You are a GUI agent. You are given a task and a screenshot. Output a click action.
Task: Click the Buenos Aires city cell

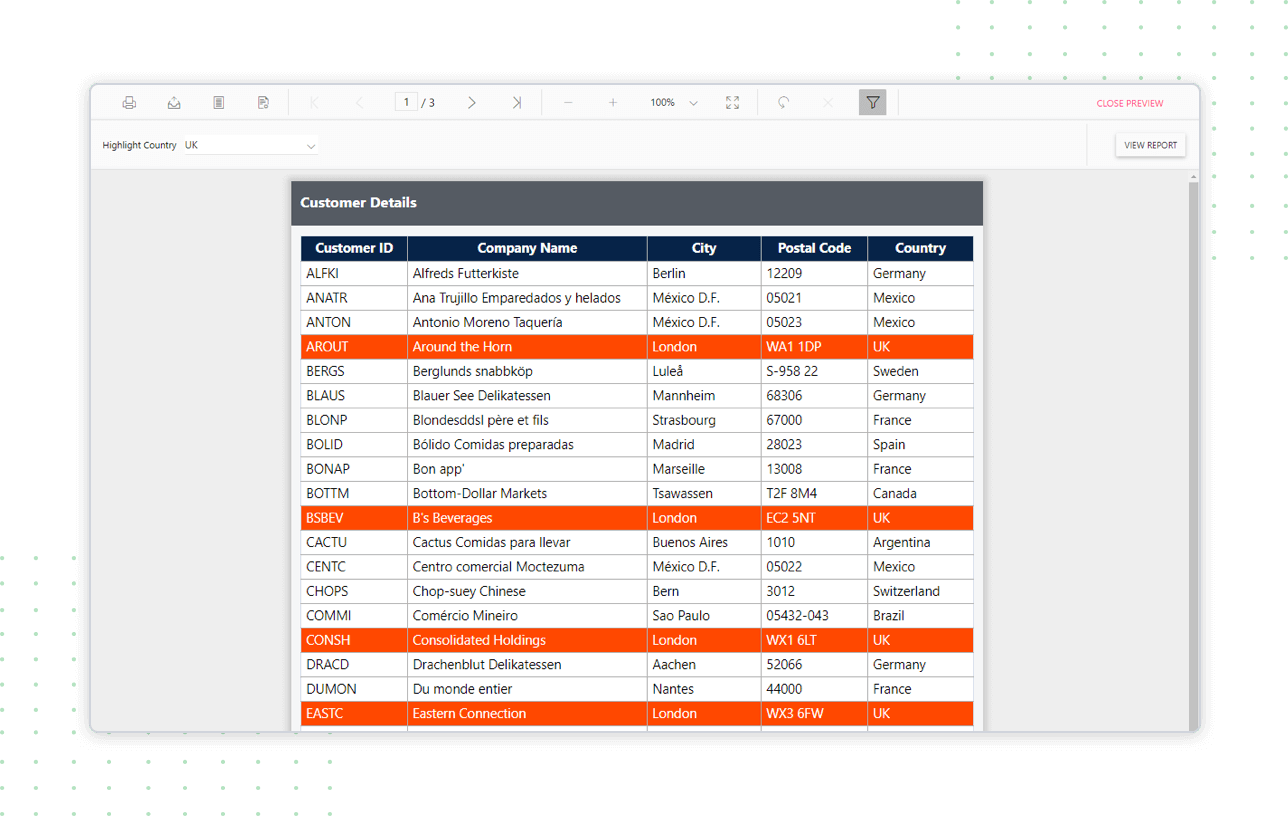pyautogui.click(x=704, y=542)
